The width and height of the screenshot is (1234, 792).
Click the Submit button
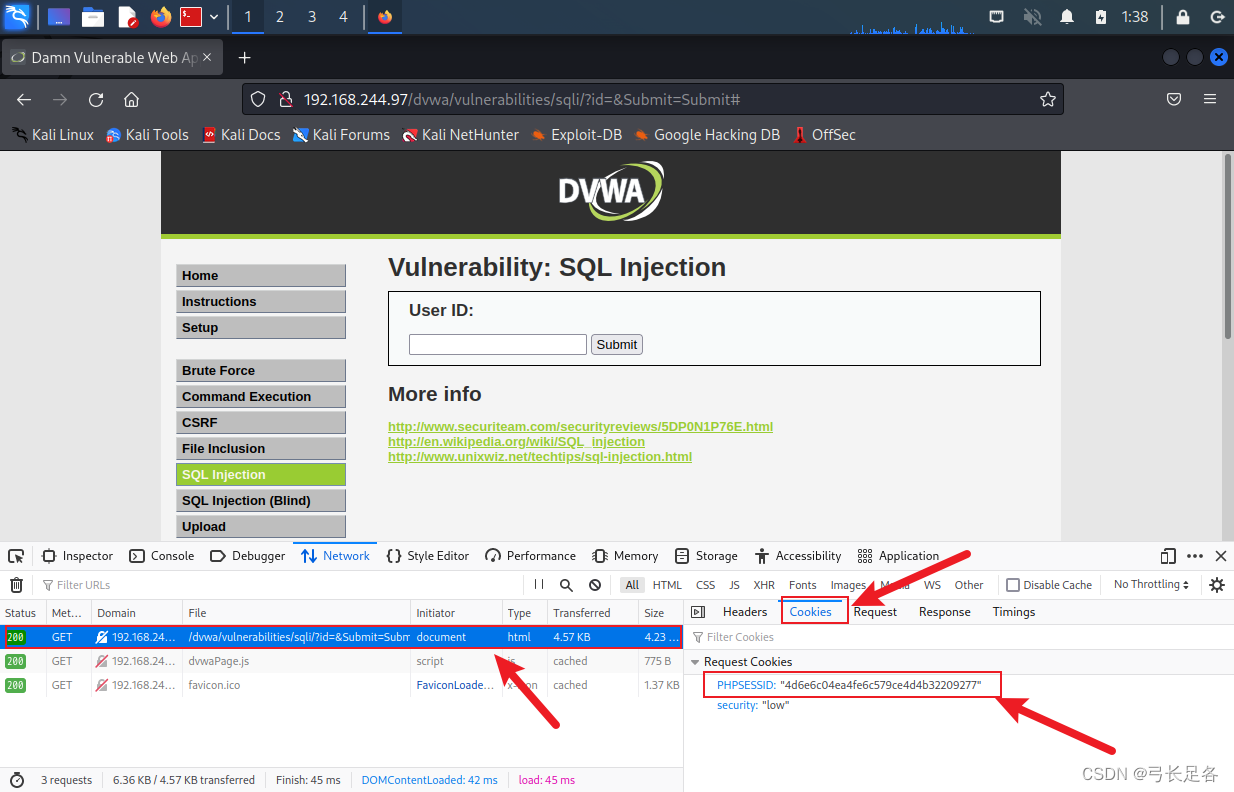pos(616,344)
